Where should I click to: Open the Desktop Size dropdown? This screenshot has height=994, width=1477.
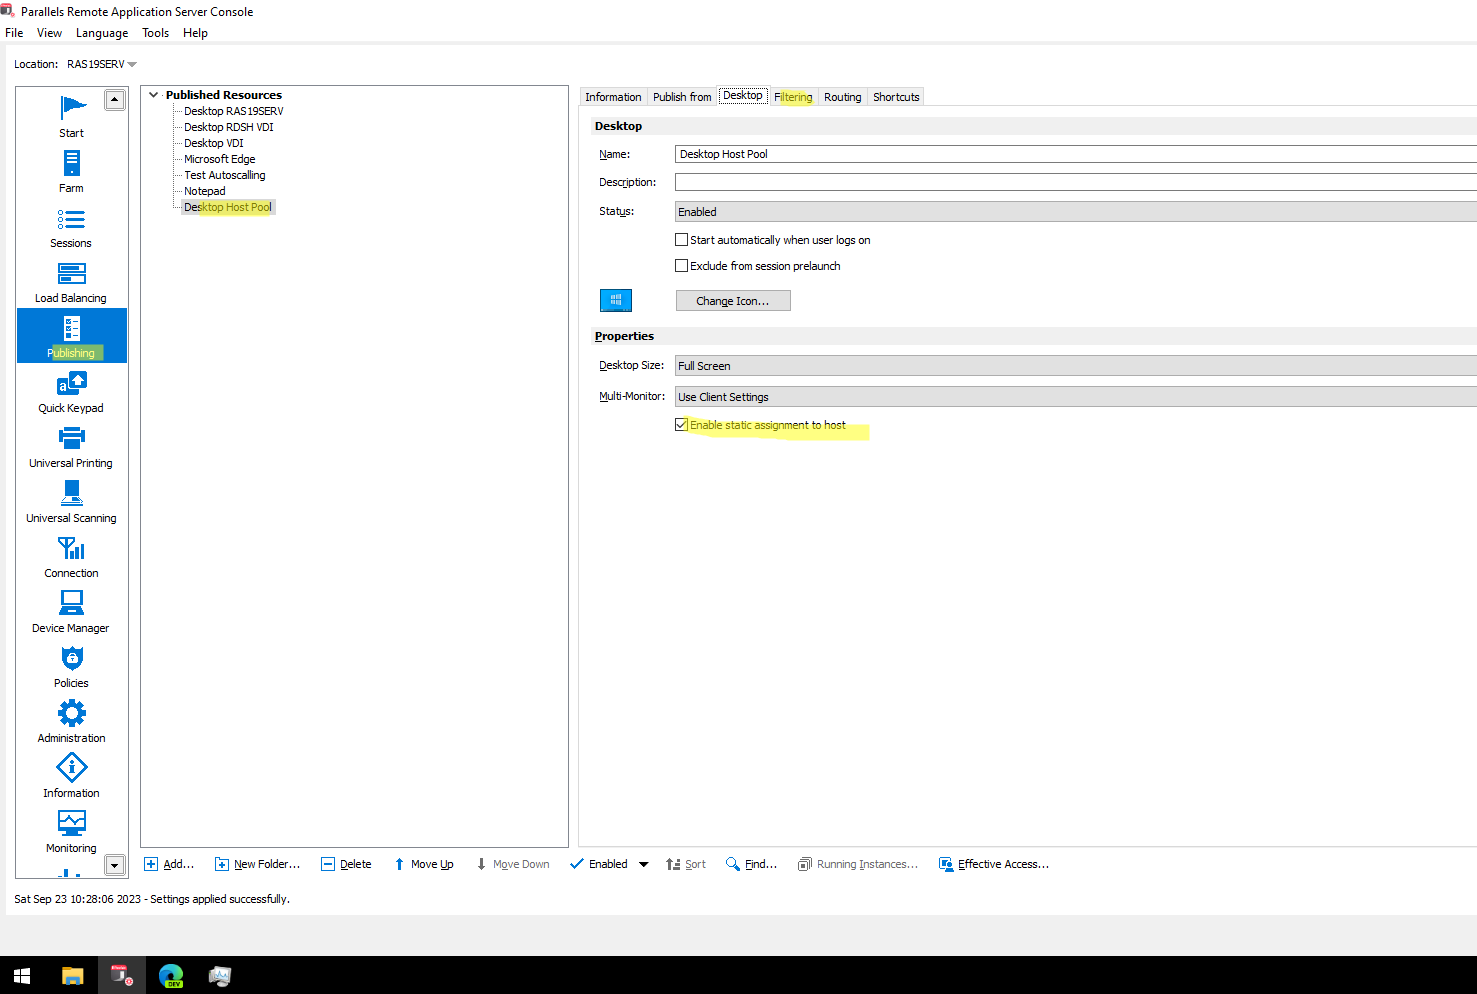(x=1076, y=366)
